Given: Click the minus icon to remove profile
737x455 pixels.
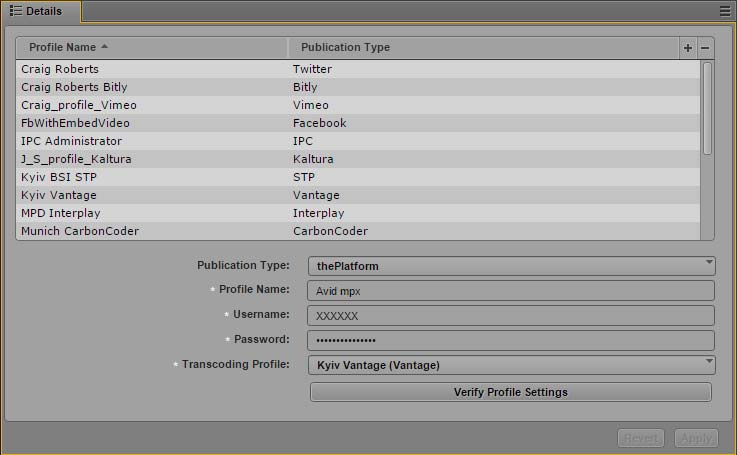Looking at the screenshot, I should [705, 48].
